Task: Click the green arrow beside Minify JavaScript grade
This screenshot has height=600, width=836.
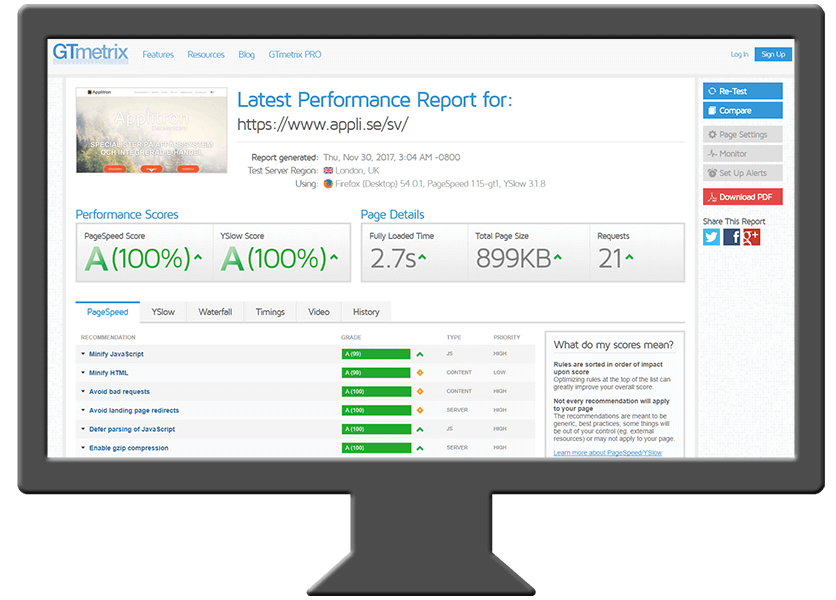Action: (x=420, y=354)
